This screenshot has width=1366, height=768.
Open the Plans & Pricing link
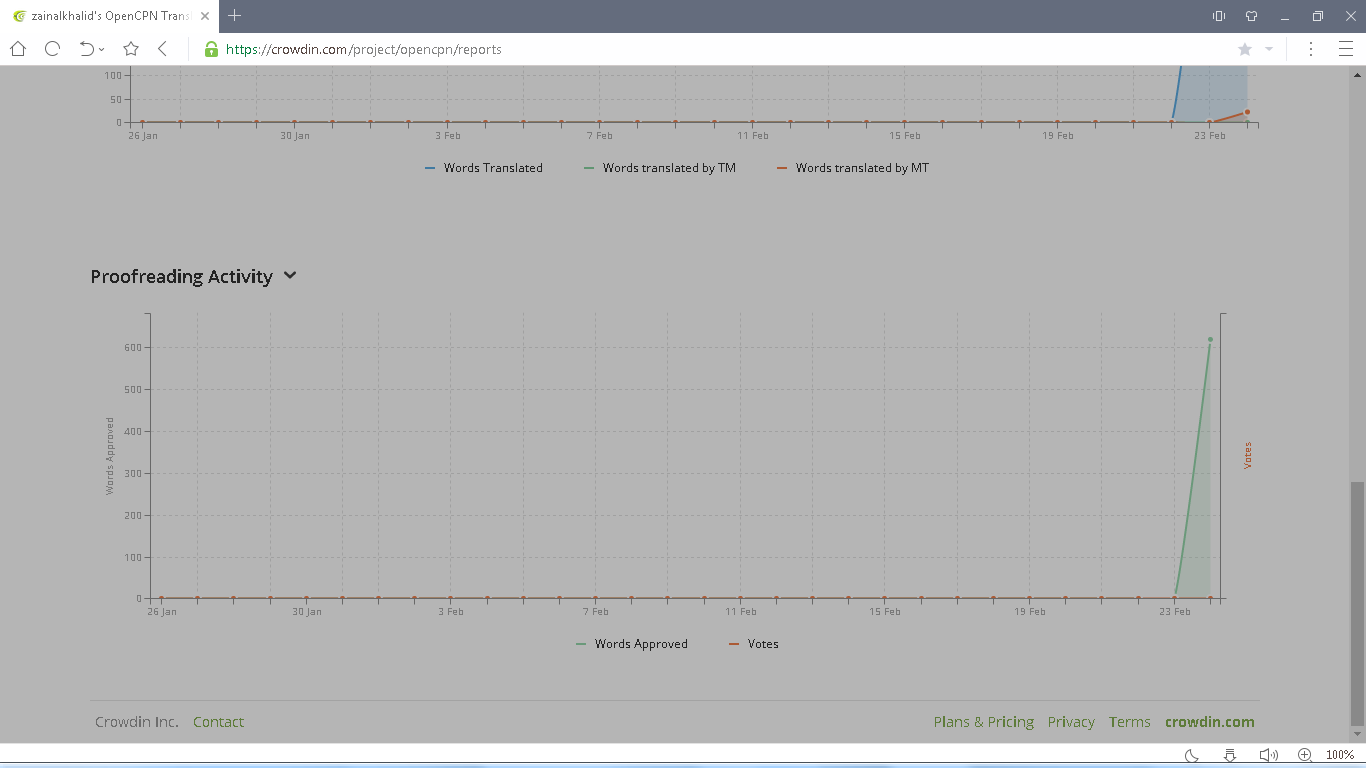(x=984, y=722)
